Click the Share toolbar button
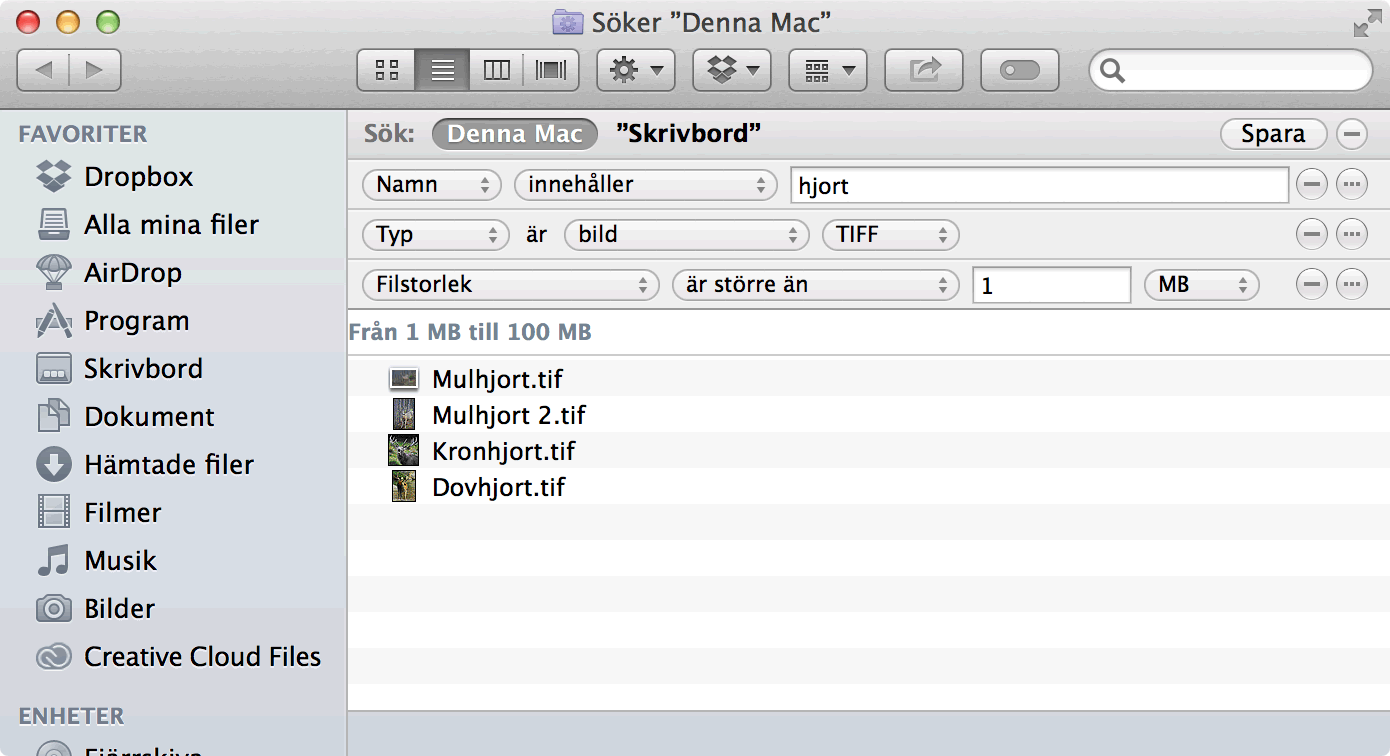The height and width of the screenshot is (756, 1390). click(923, 70)
